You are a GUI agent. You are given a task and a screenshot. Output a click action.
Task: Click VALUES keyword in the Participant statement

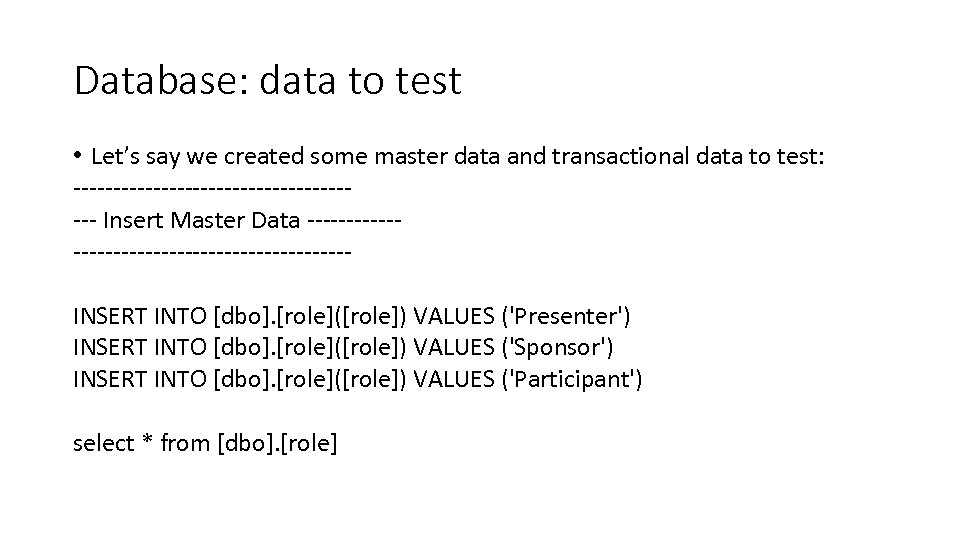454,379
